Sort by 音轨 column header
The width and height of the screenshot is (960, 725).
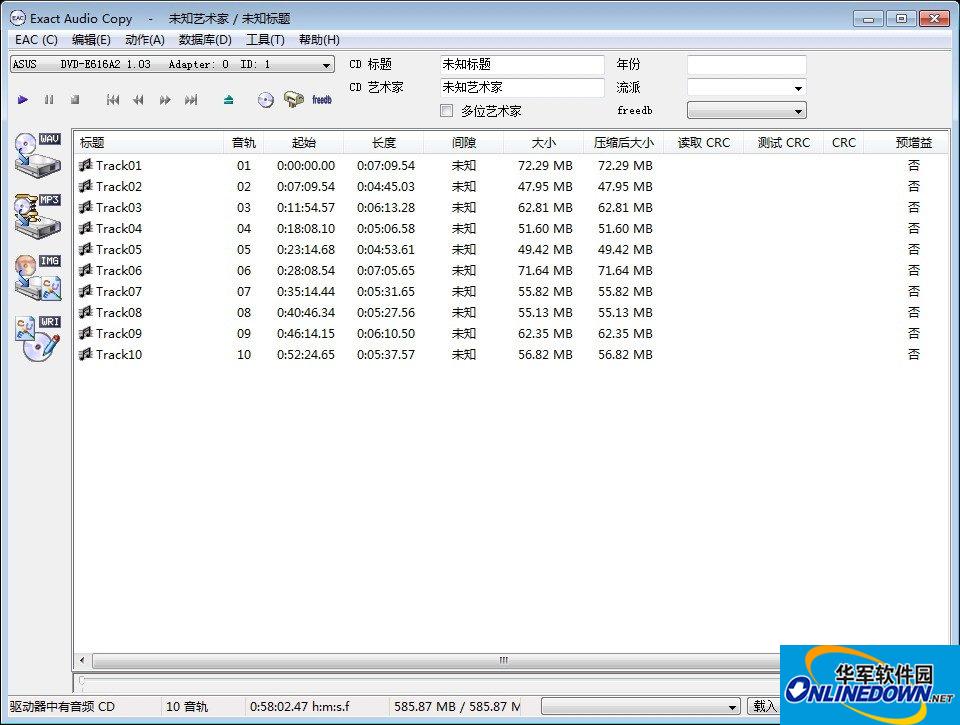(244, 143)
